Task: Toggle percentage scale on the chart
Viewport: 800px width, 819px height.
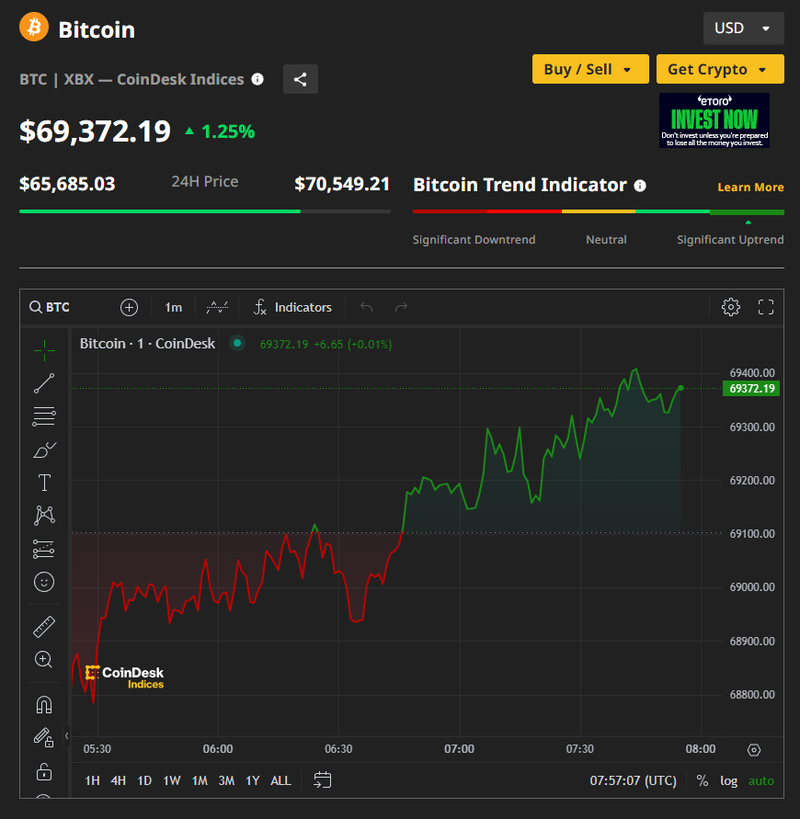Action: click(702, 780)
